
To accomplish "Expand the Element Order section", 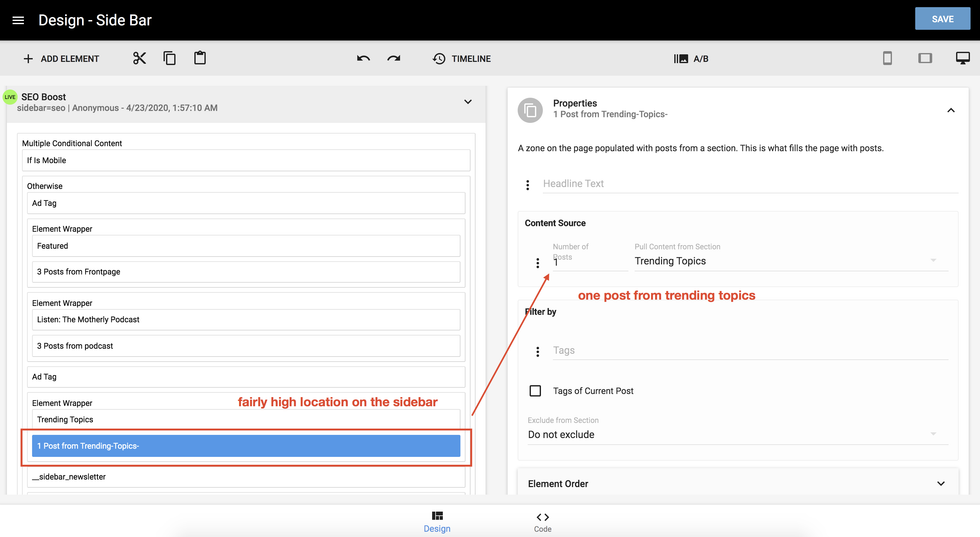I will coord(940,484).
